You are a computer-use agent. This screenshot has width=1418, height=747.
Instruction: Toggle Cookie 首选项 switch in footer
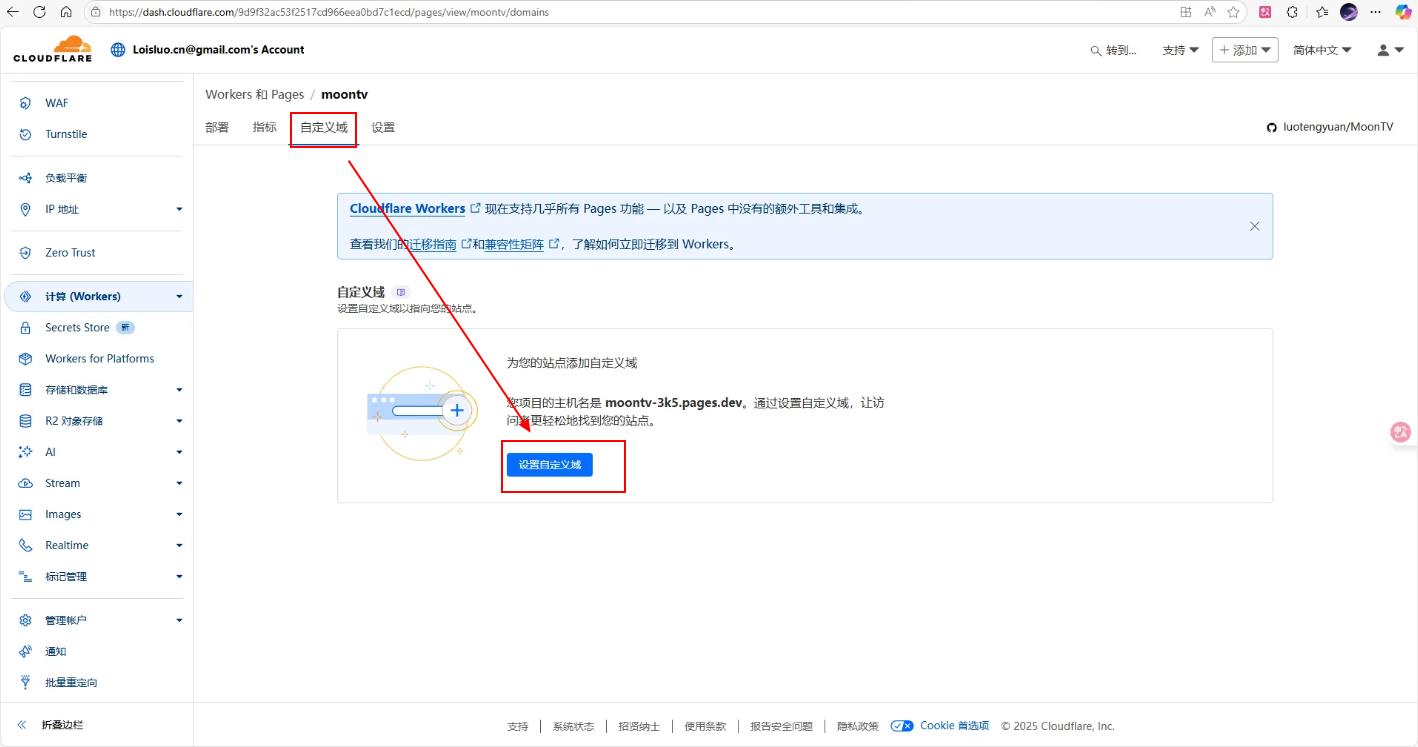coord(902,726)
